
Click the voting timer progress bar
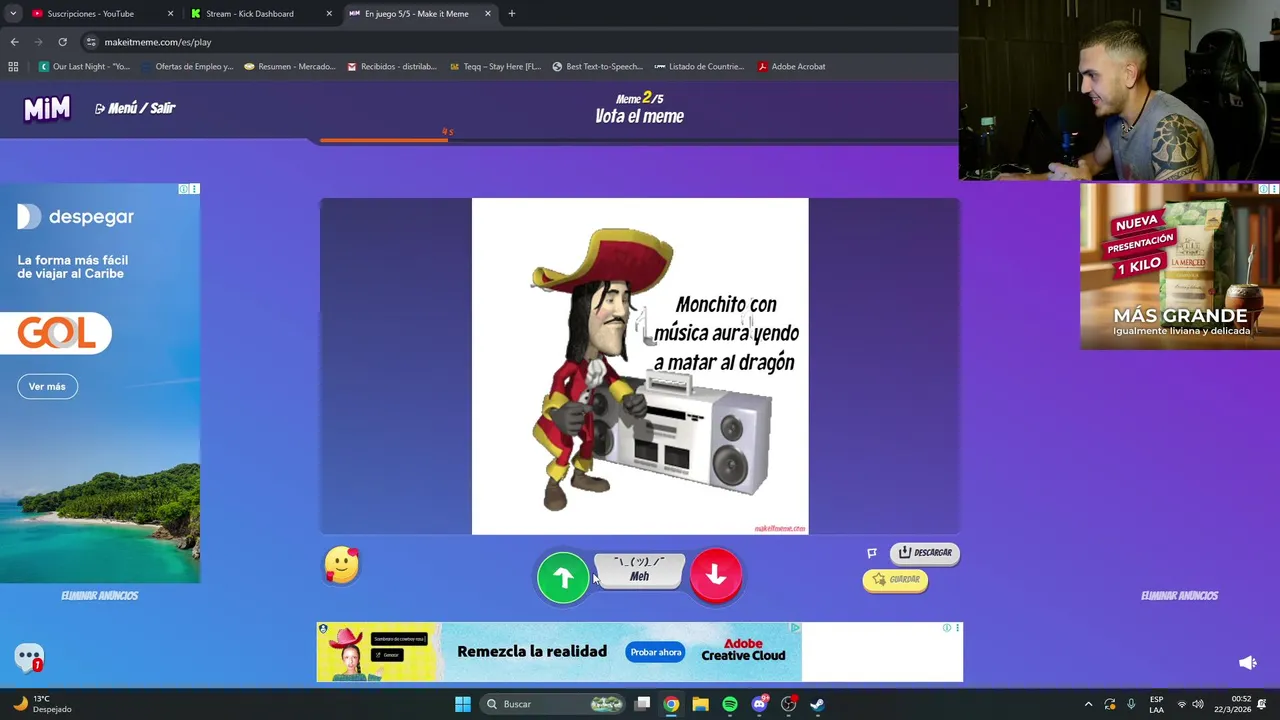[640, 140]
